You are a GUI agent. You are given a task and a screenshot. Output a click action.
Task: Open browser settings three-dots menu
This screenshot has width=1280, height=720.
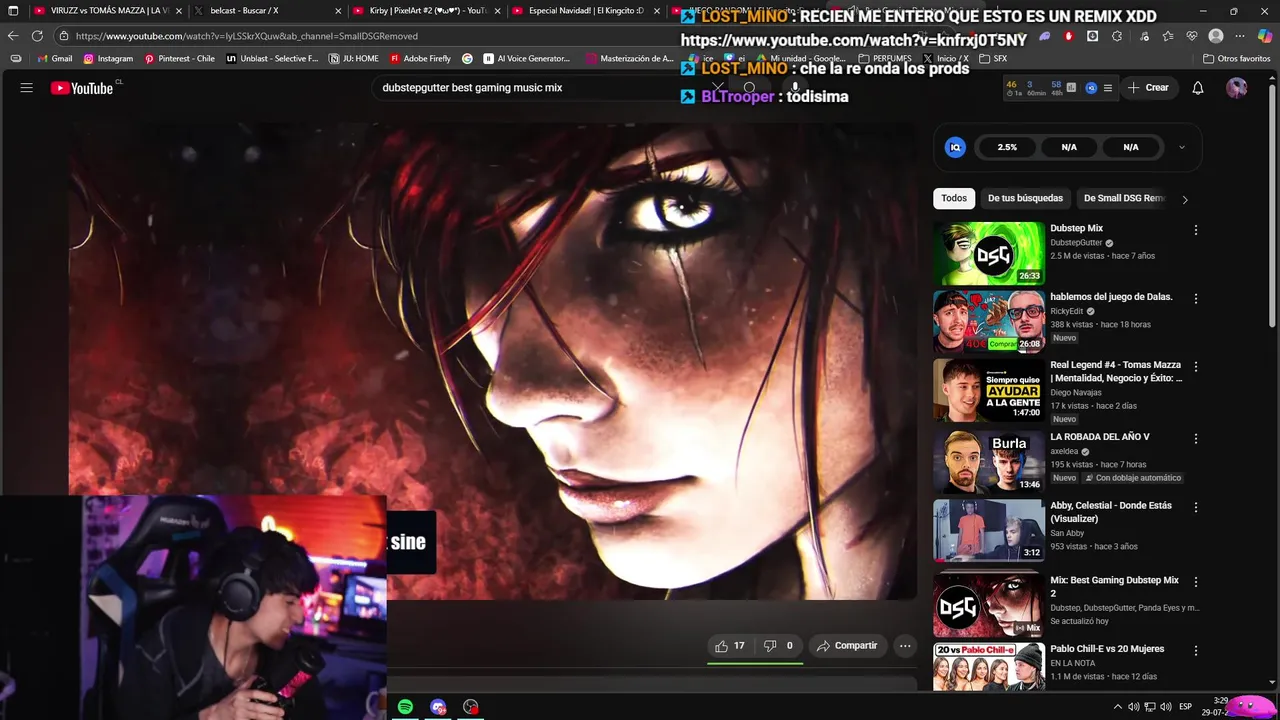pos(1240,36)
